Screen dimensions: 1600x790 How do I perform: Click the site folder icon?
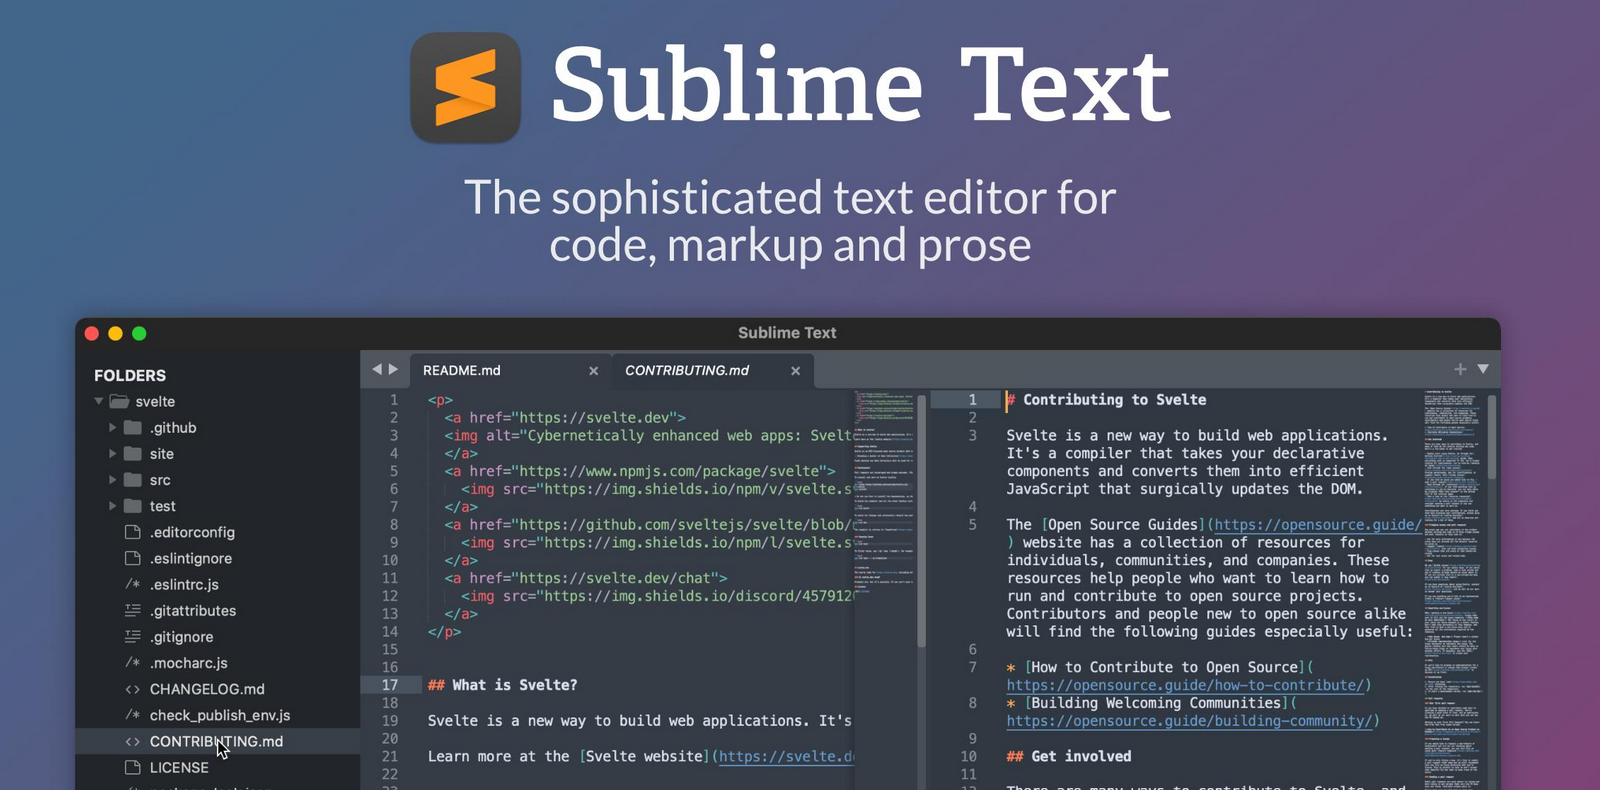132,453
